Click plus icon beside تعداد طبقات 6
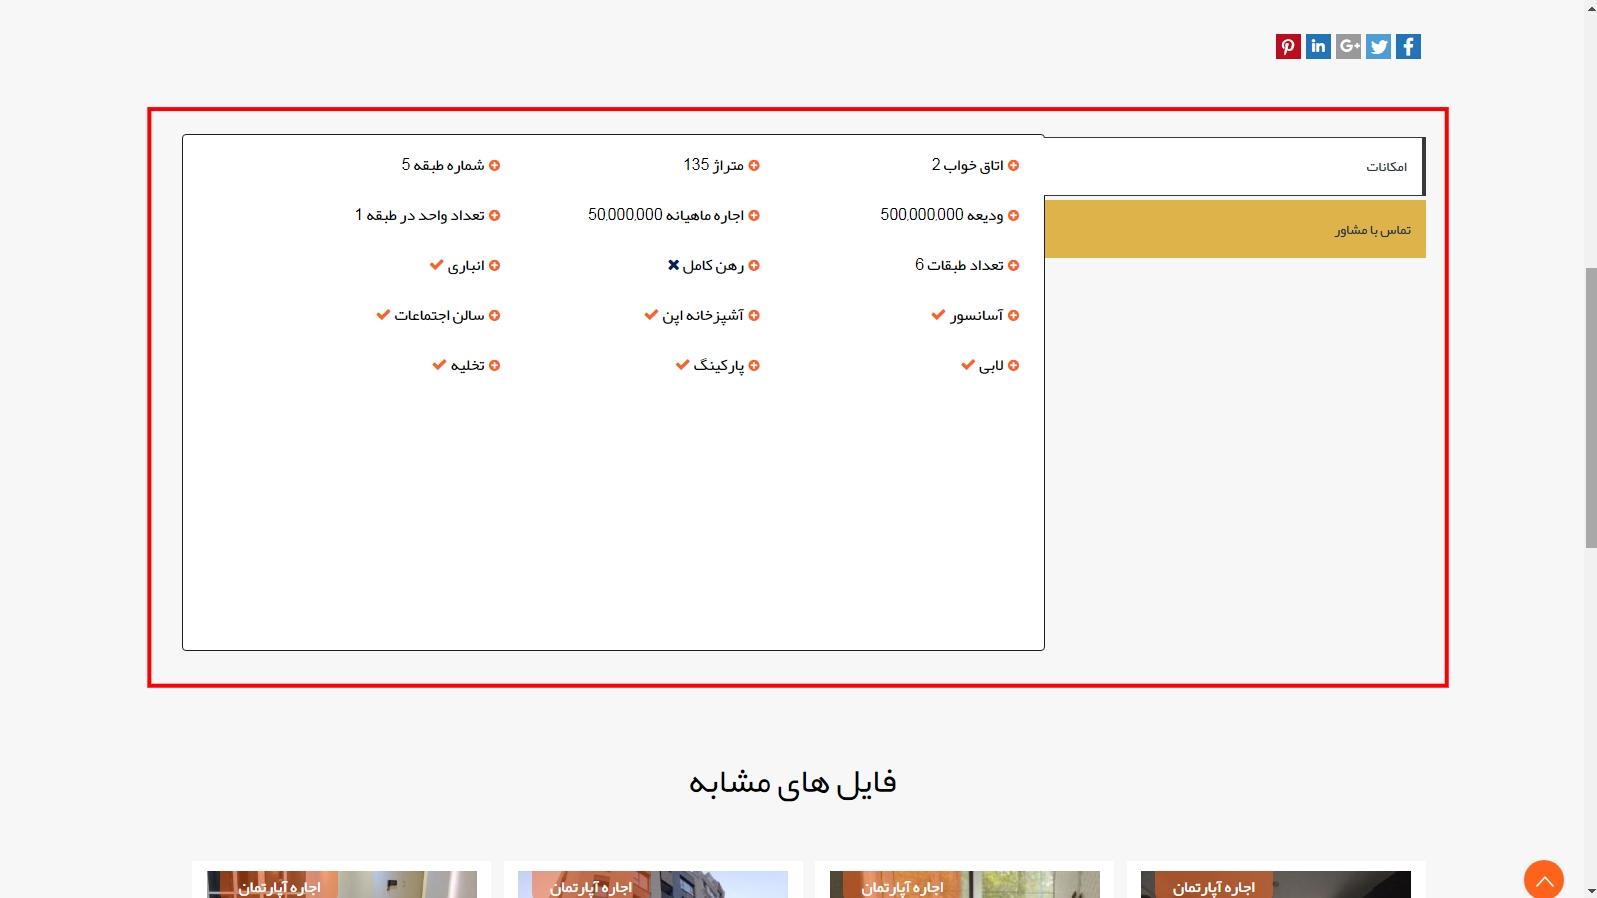The image size is (1597, 898). [1013, 265]
